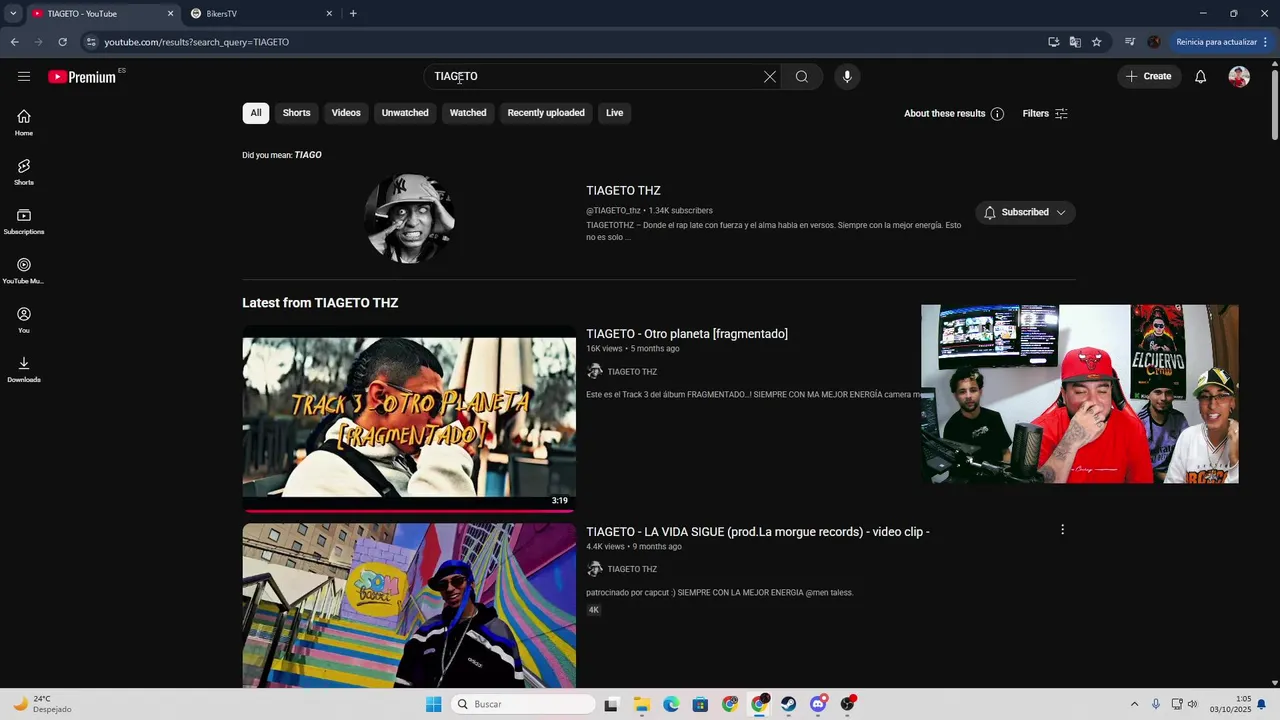
Task: Open the weather widget 24°C Despejado
Action: (40, 704)
